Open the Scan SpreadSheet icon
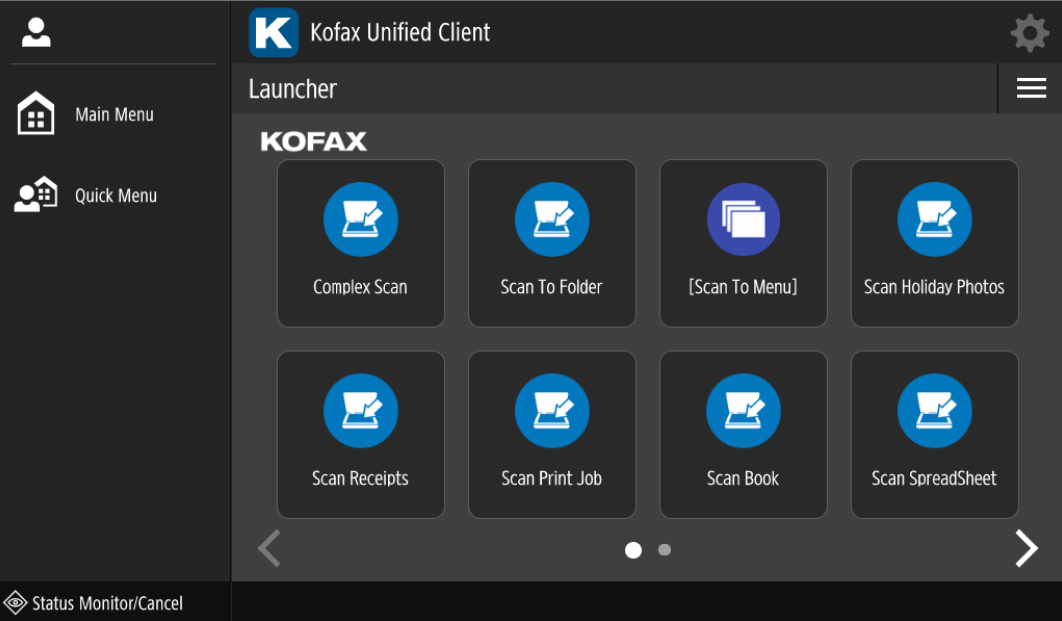The image size is (1062, 621). pyautogui.click(x=934, y=412)
